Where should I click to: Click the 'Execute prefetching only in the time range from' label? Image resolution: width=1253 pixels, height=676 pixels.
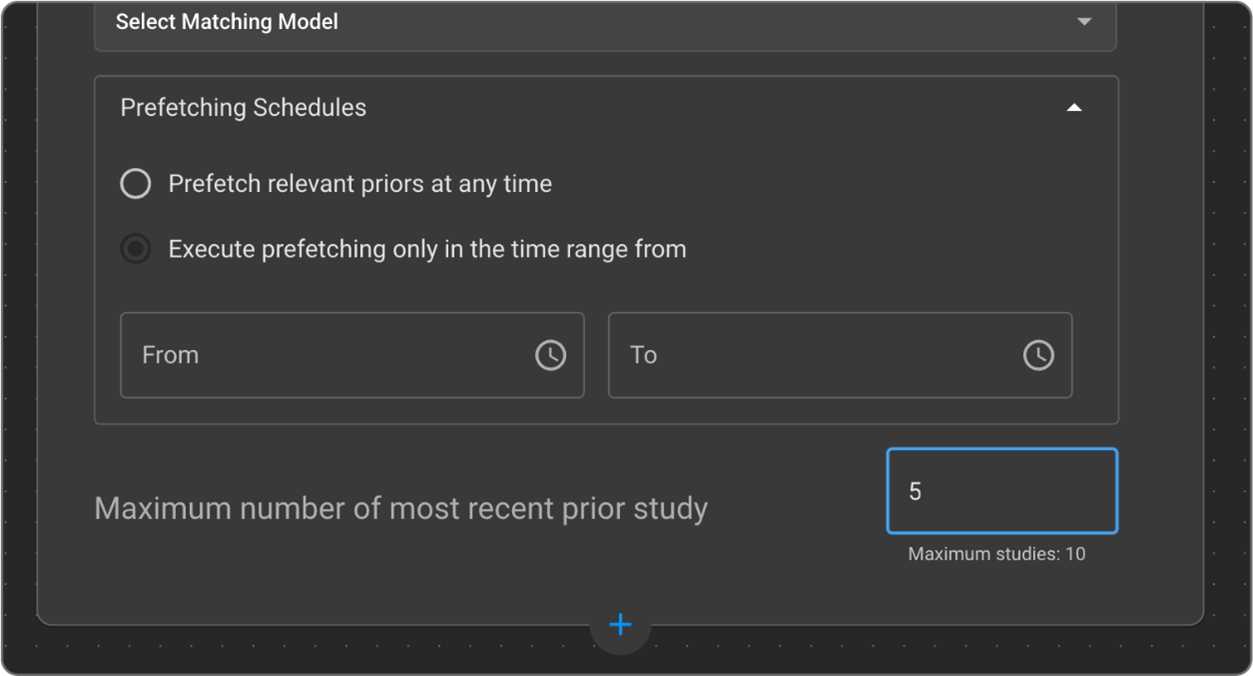pyautogui.click(x=427, y=249)
